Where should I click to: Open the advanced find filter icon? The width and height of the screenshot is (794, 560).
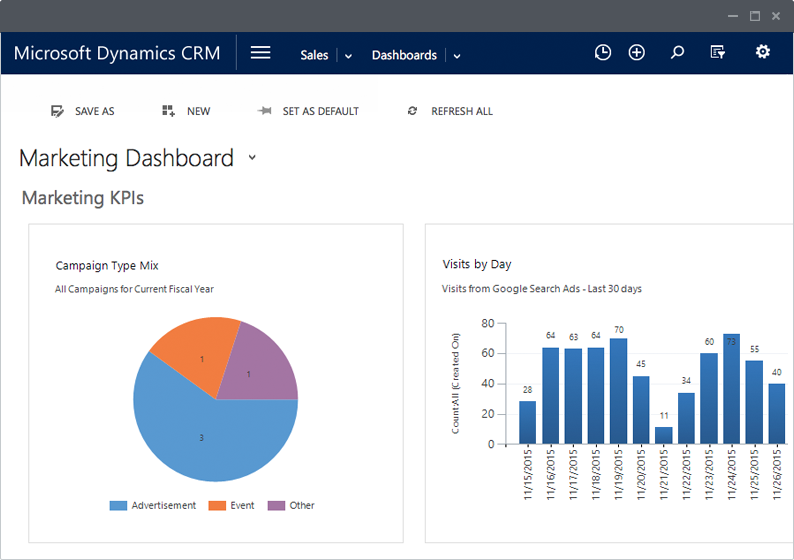coord(718,52)
